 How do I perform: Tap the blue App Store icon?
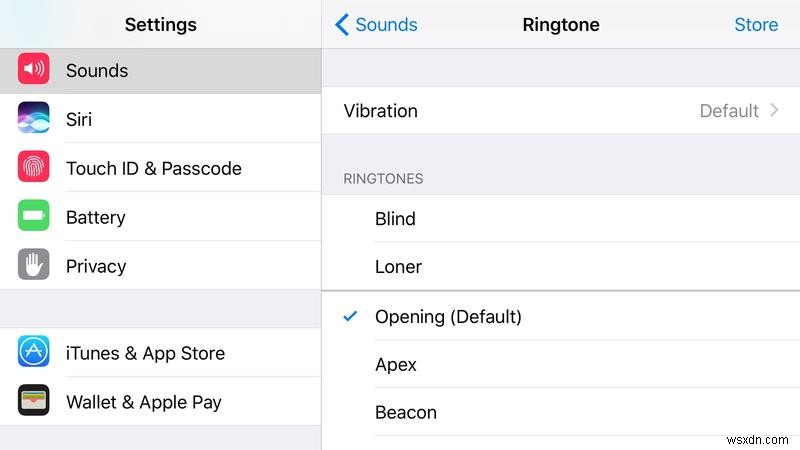pyautogui.click(x=34, y=353)
